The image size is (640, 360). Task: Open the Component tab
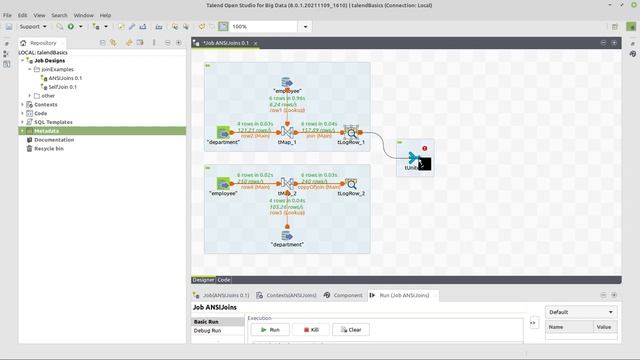pos(343,295)
